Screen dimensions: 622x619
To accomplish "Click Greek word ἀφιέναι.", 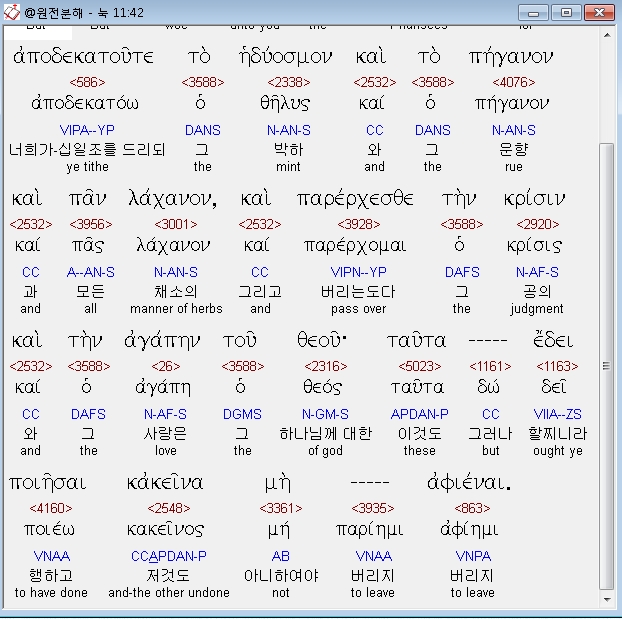I will pyautogui.click(x=469, y=483).
